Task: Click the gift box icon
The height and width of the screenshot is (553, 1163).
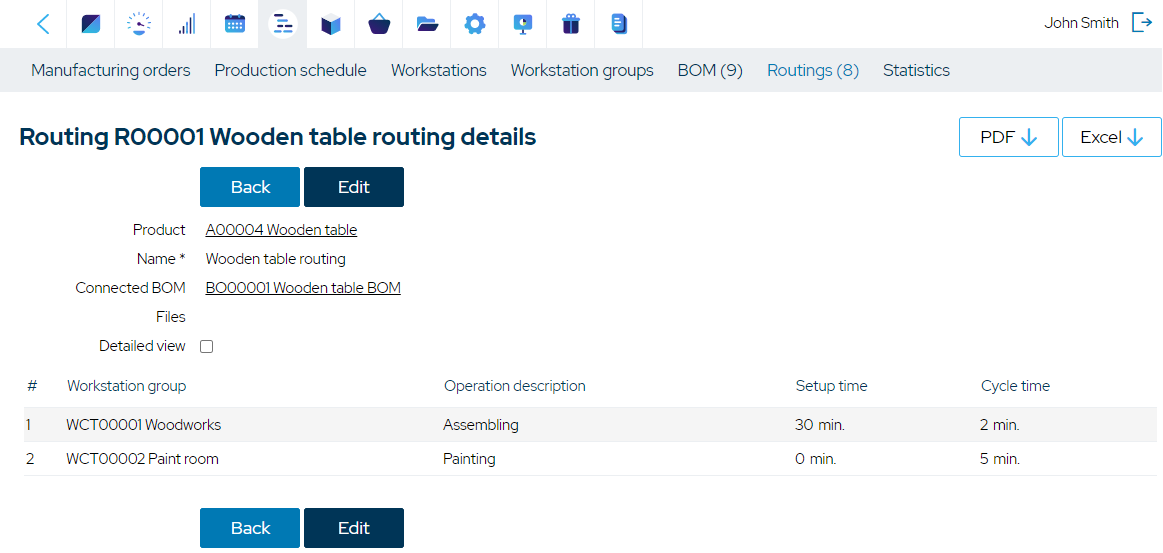Action: coord(570,24)
